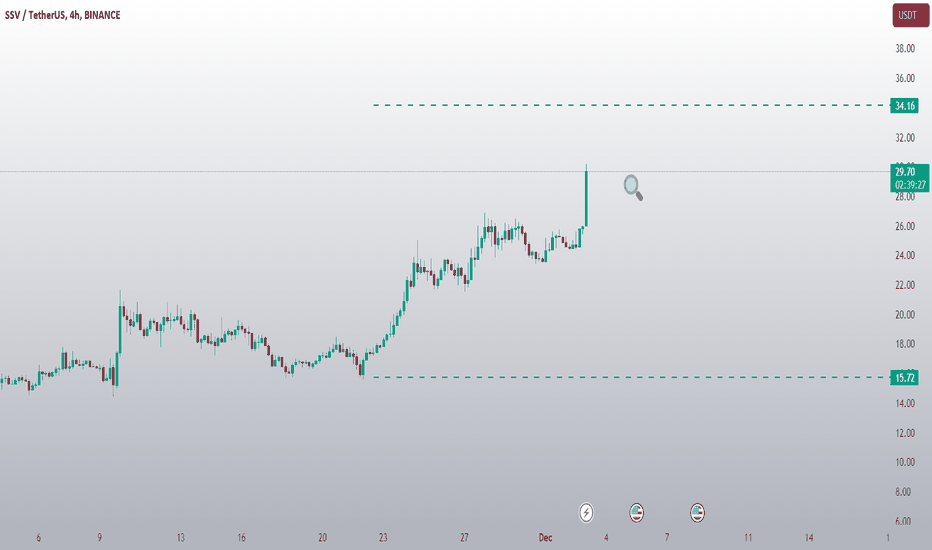Click the first US flag economic event icon

tap(637, 512)
